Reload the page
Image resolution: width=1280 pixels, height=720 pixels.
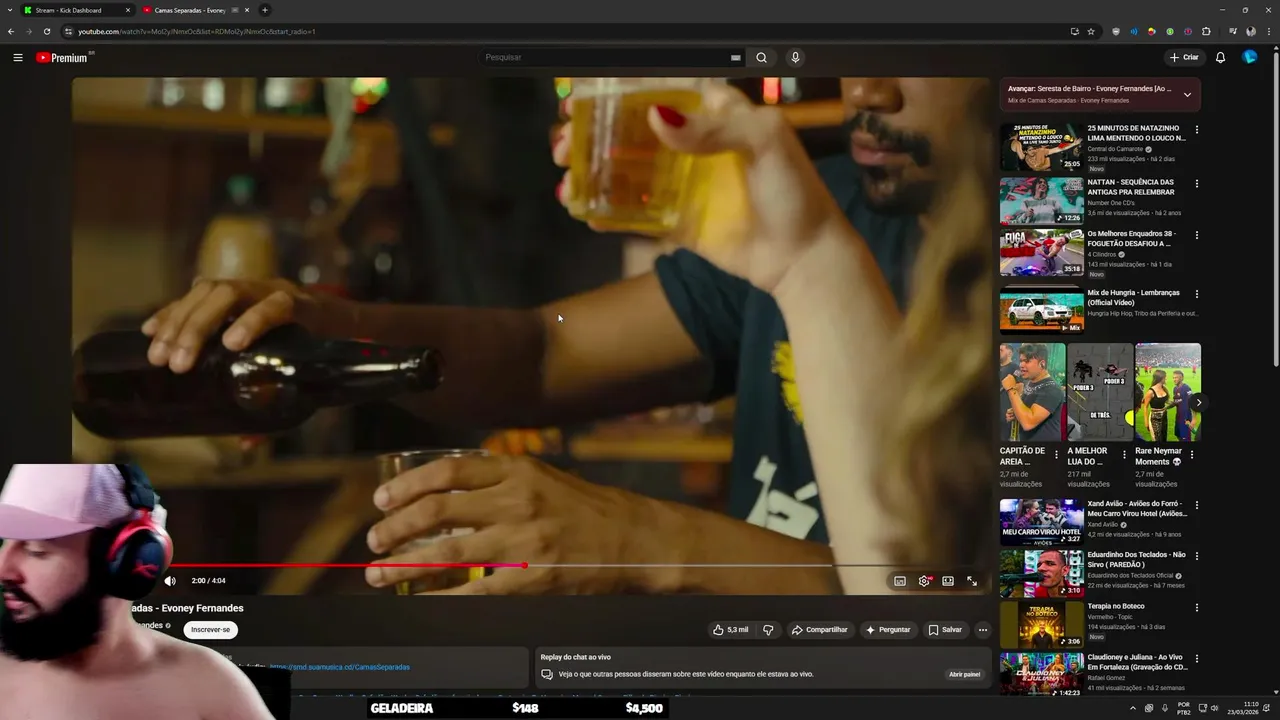(47, 31)
